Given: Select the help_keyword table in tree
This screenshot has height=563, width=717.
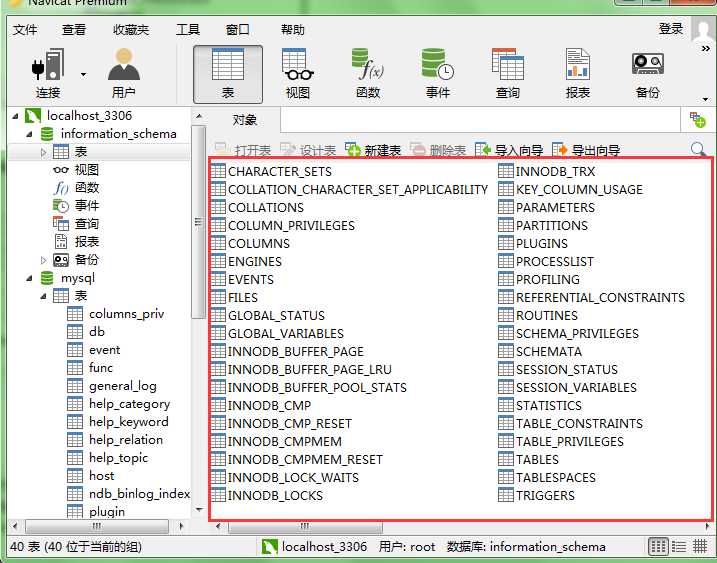Looking at the screenshot, I should 128,422.
